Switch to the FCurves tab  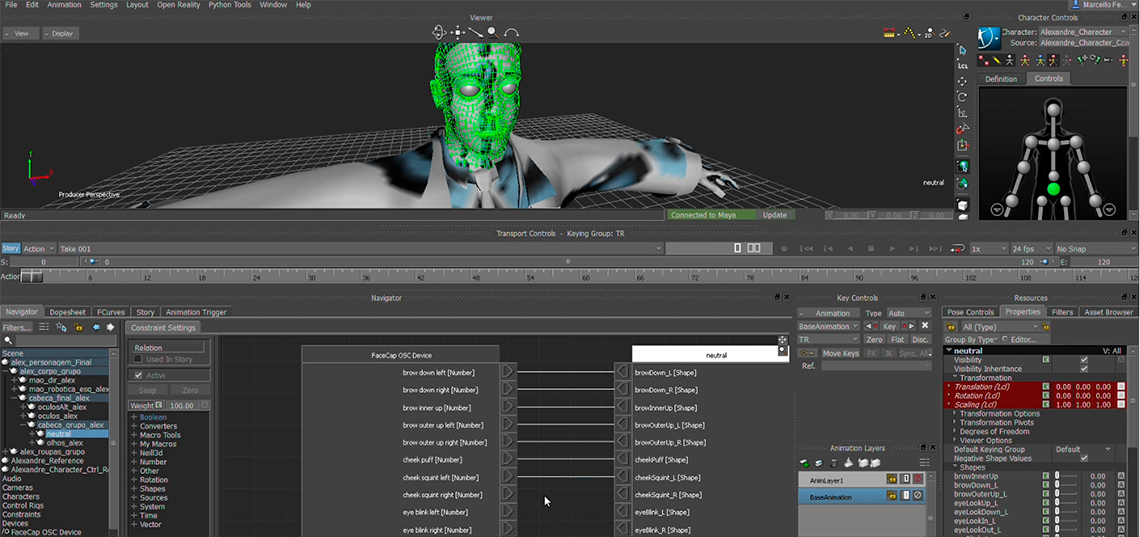click(111, 312)
